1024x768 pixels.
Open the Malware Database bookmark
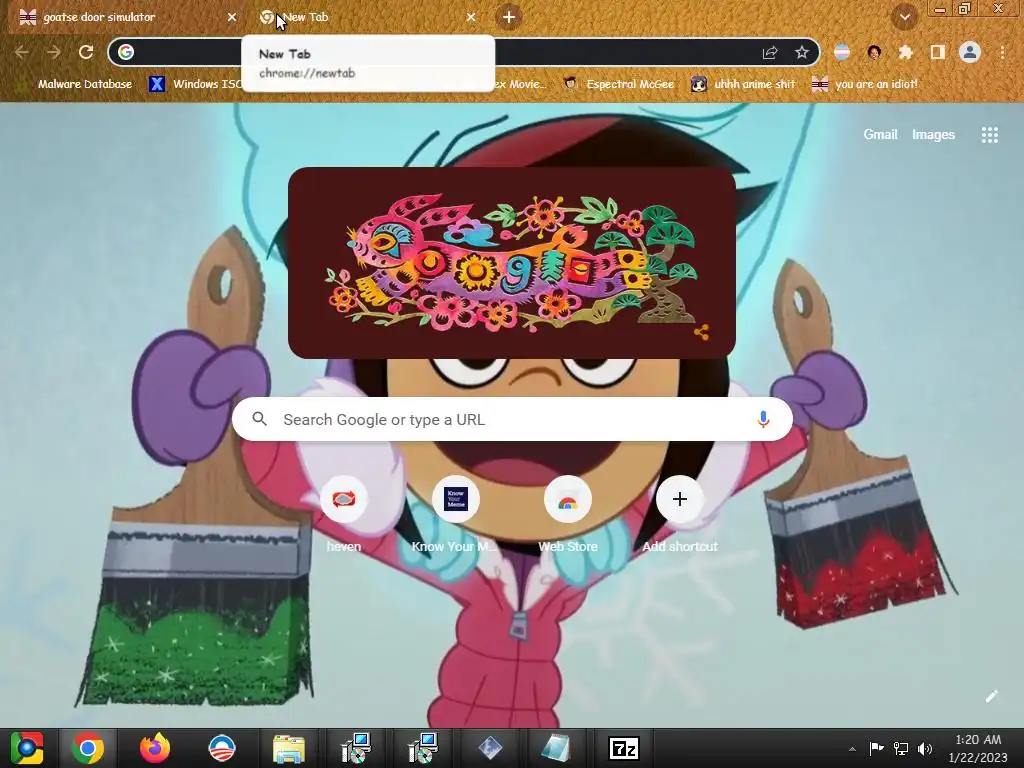pos(74,84)
